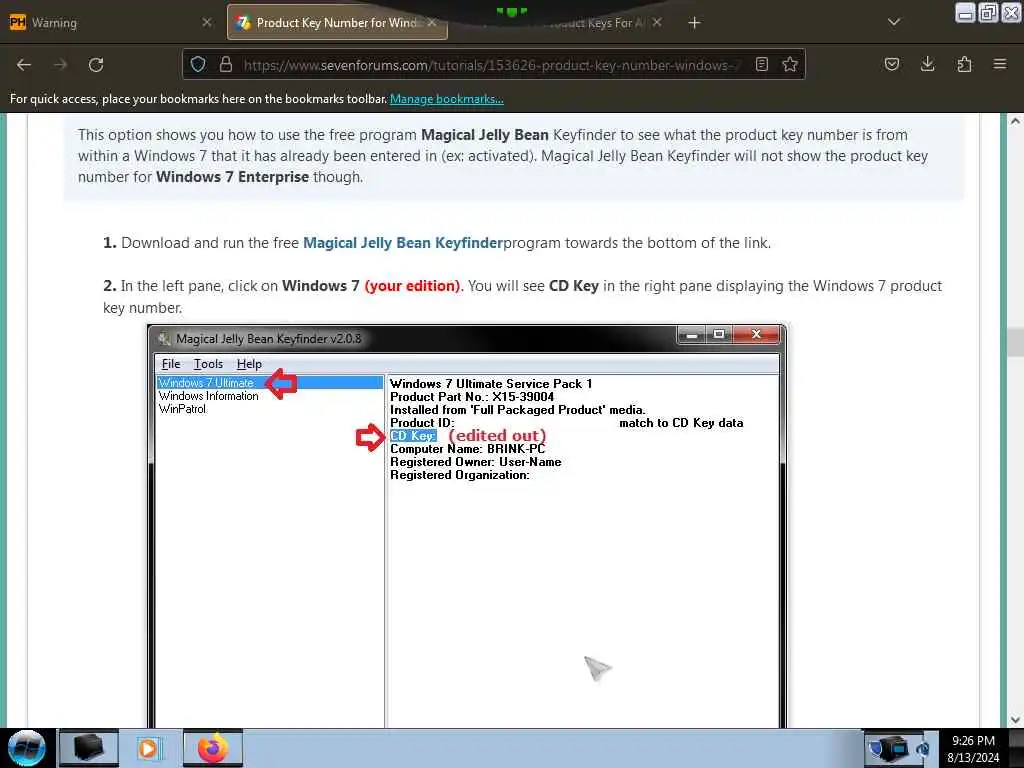
Task: Open the extensions puzzle icon
Action: coord(964,64)
